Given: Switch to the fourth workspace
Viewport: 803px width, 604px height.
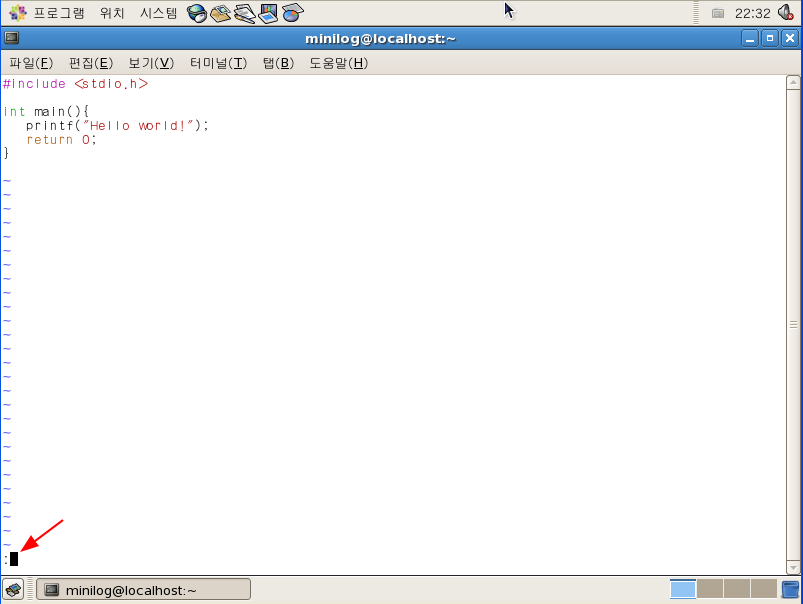Looking at the screenshot, I should coord(764,589).
